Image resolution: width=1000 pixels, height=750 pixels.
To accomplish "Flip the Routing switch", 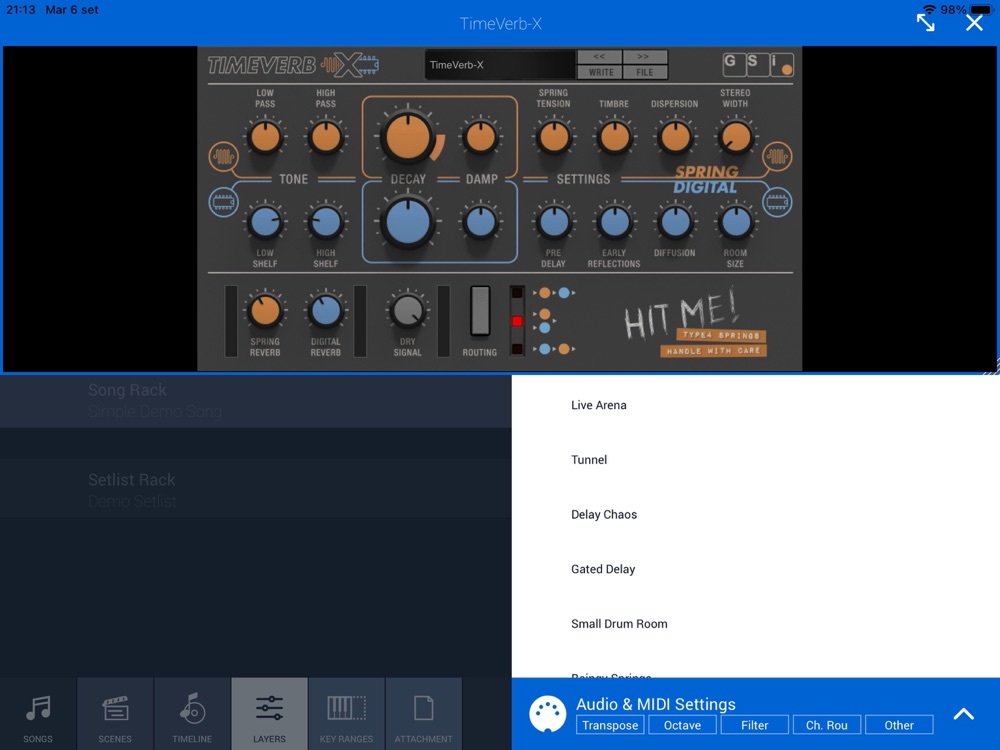I will [480, 311].
